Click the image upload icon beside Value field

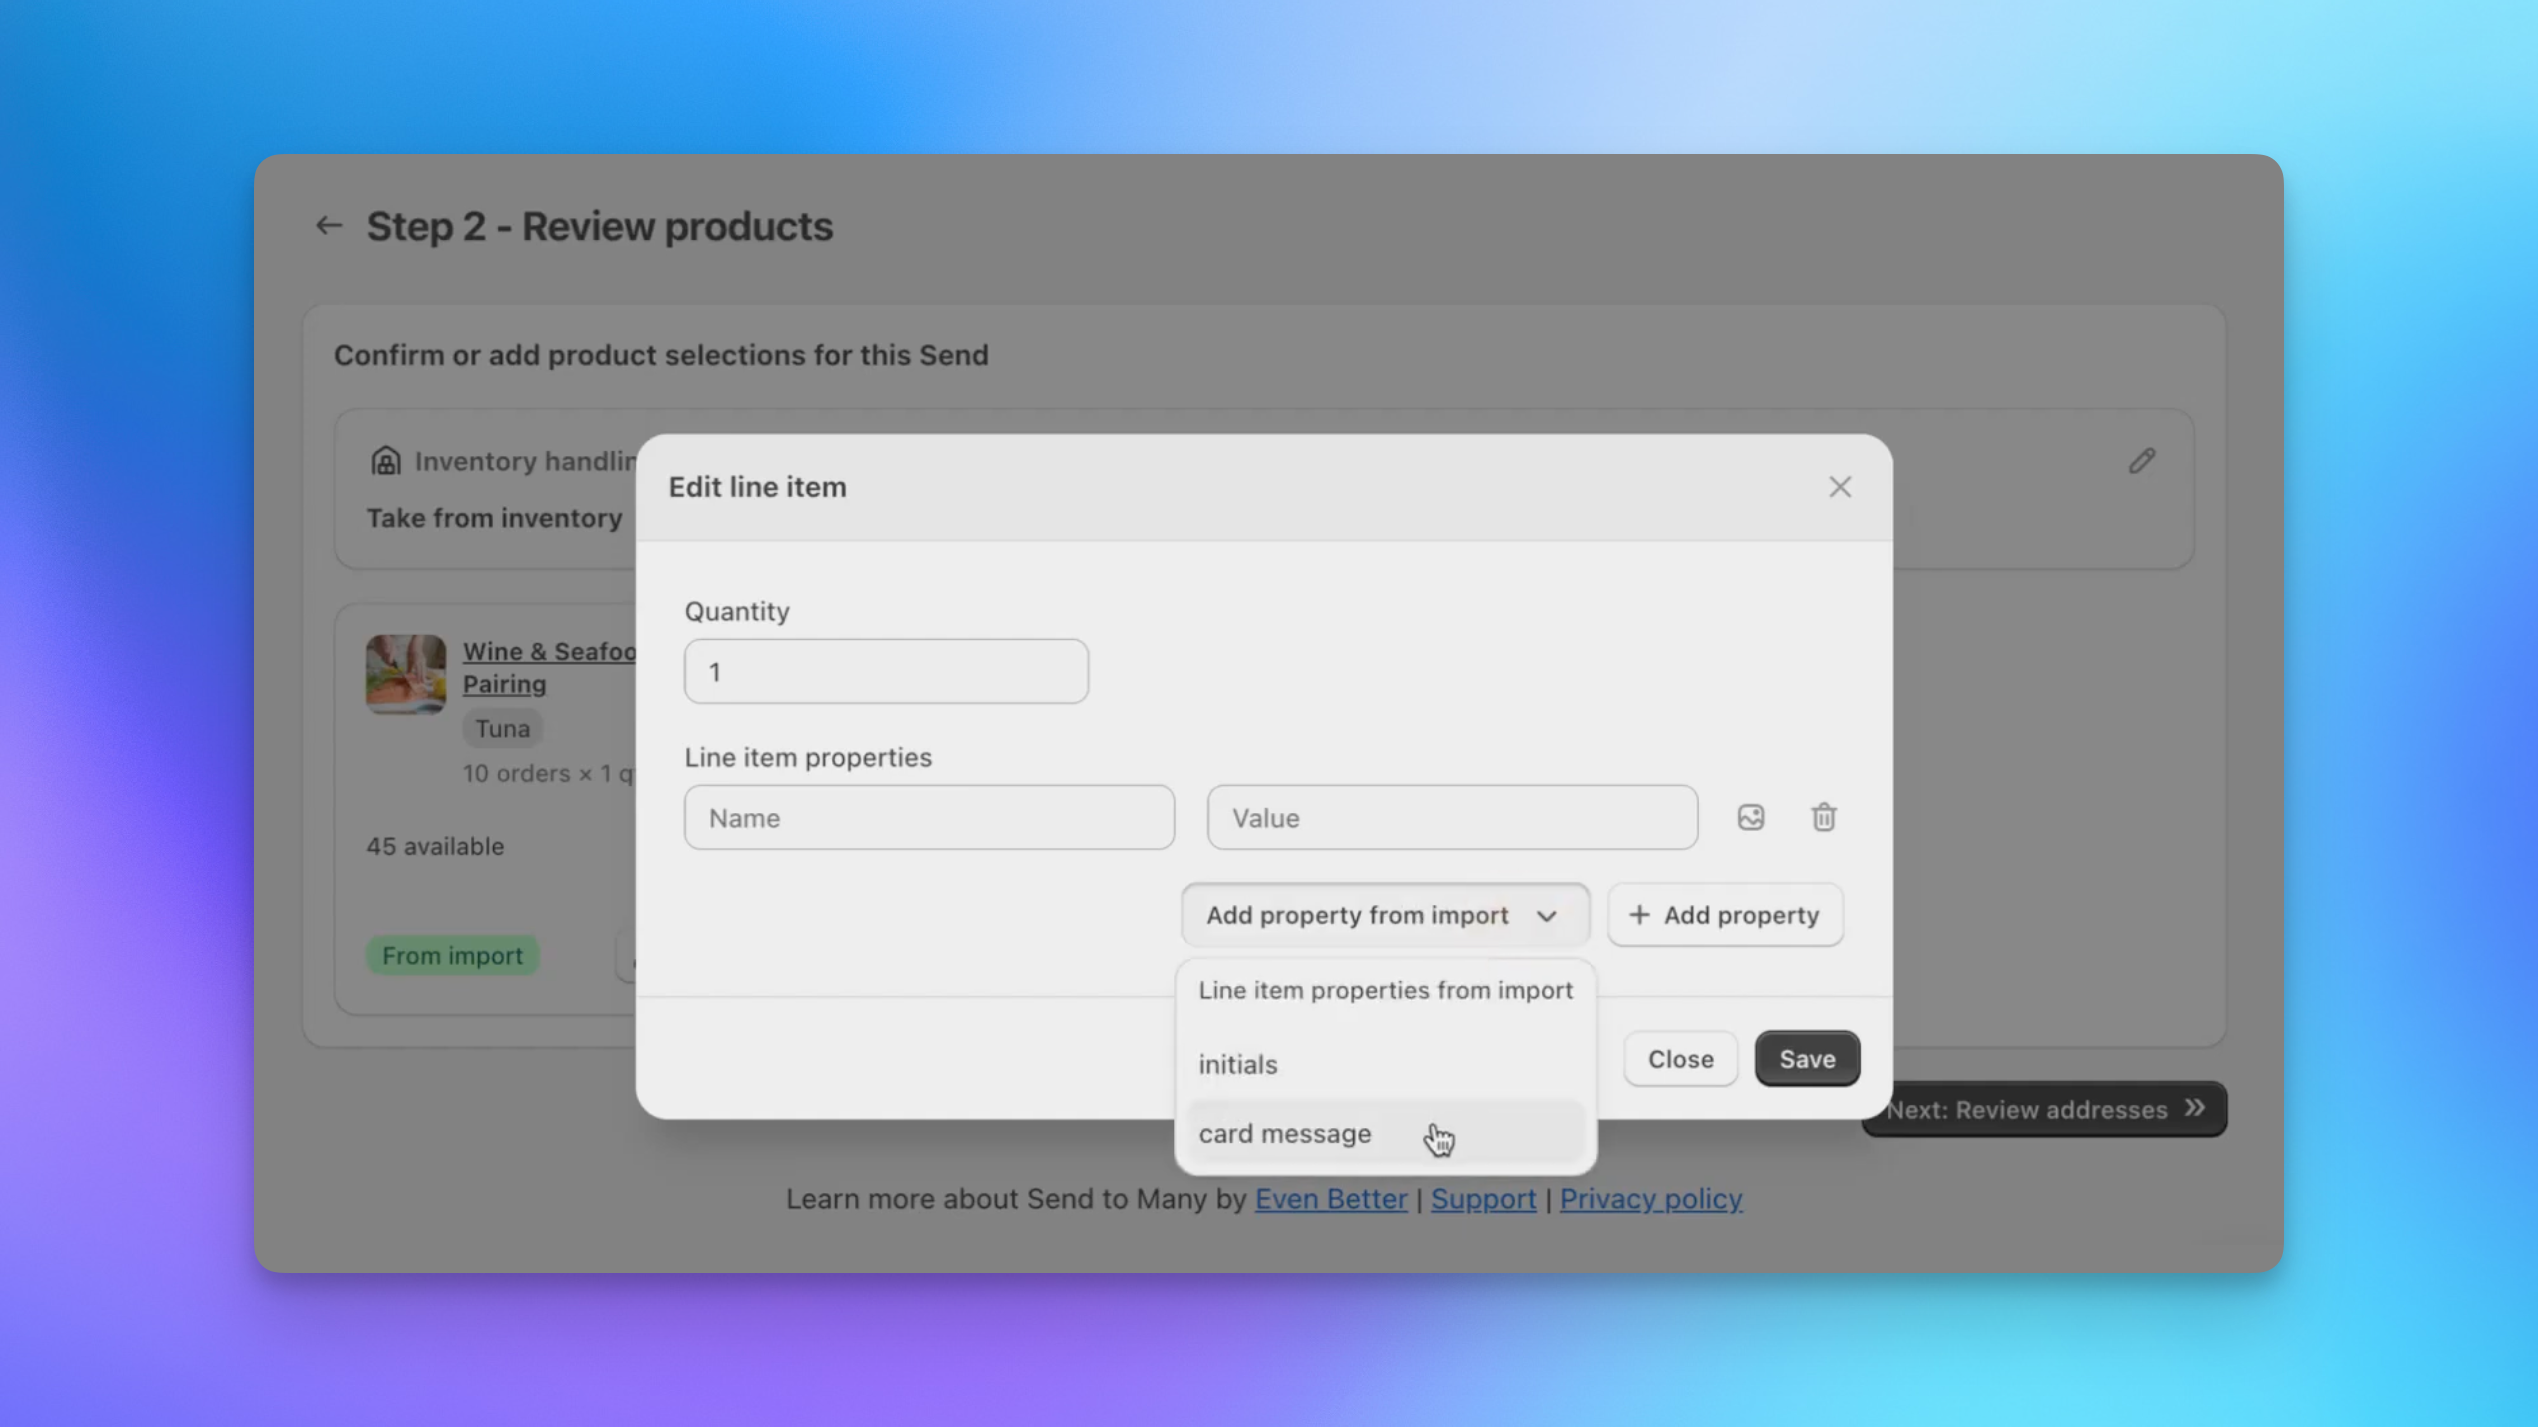1750,817
